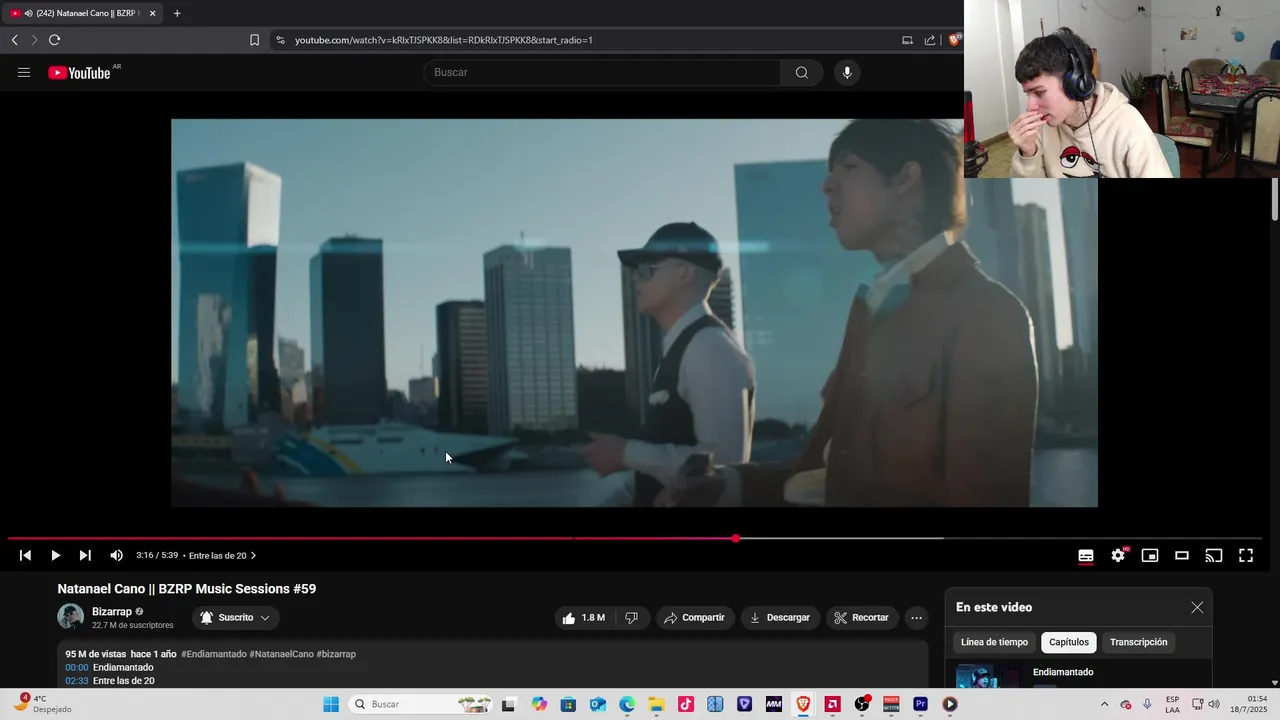Close the Natanael Cano browser tab
1280x720 pixels.
tap(152, 13)
